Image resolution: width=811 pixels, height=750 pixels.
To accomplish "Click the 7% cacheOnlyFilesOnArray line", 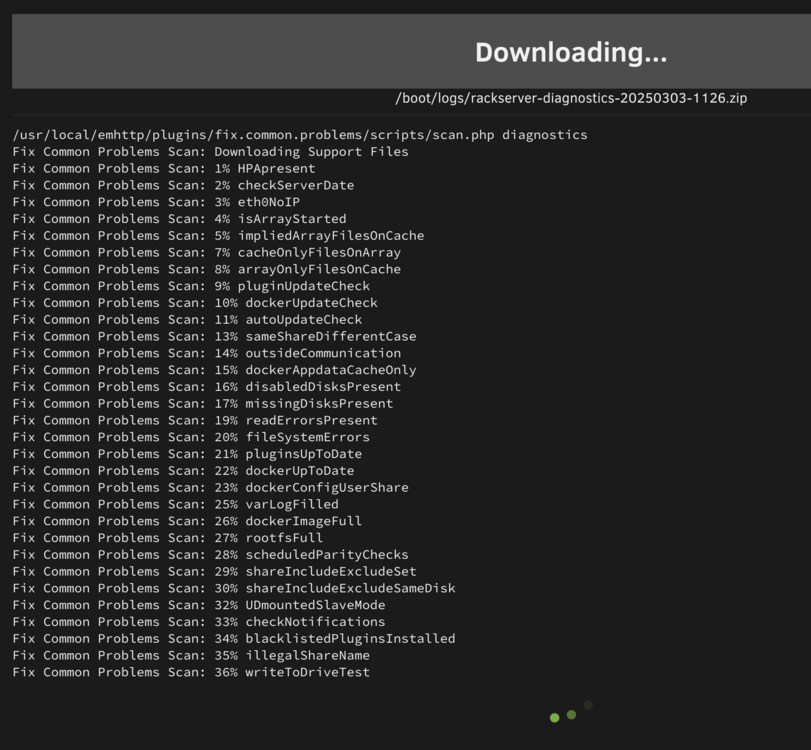I will coord(207,252).
